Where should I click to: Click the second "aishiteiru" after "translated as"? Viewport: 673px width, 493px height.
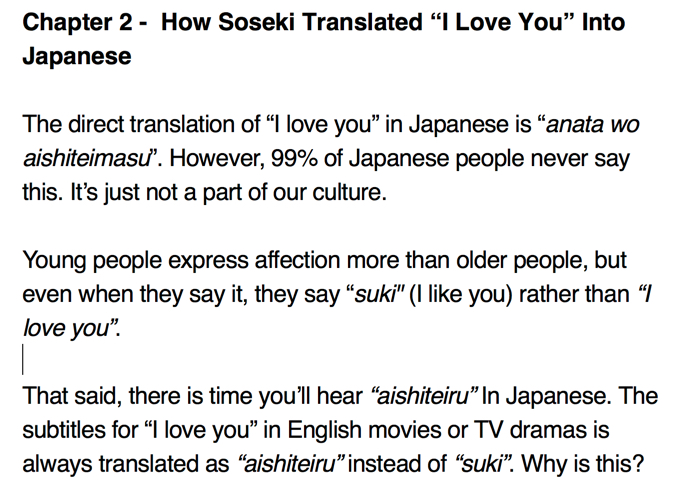click(289, 464)
